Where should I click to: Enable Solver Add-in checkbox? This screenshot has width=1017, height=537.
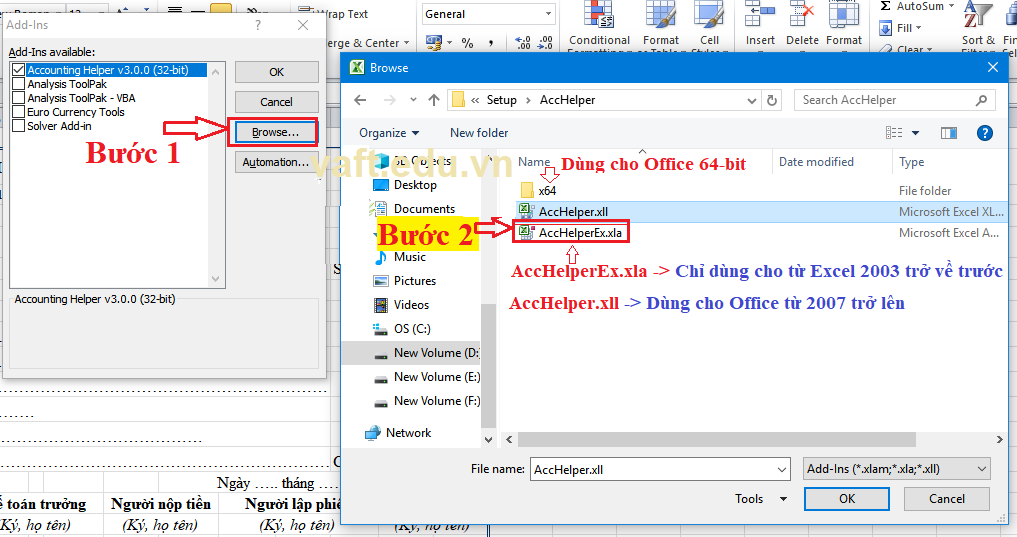(19, 126)
